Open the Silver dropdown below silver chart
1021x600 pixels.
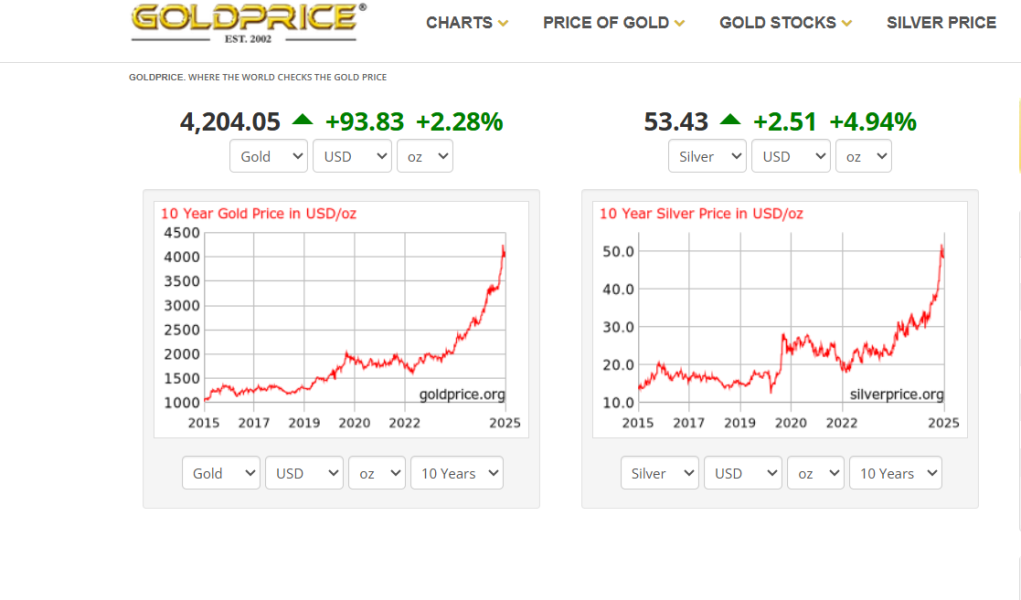(659, 473)
